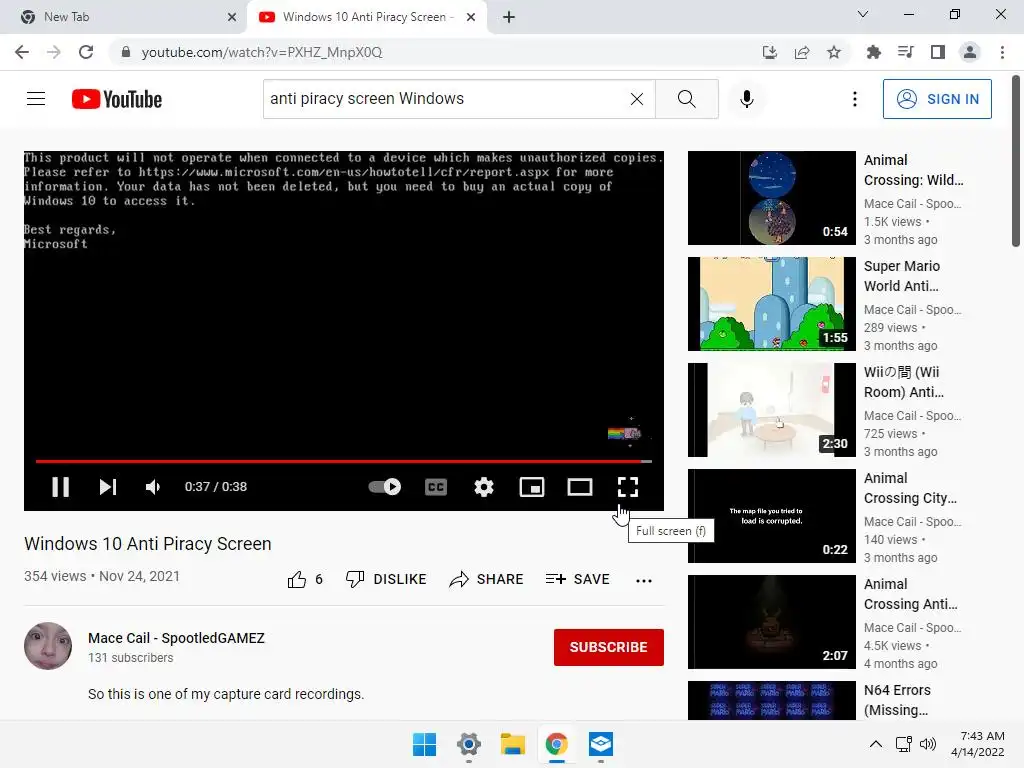This screenshot has width=1024, height=768.
Task: Go back in browser history
Action: [x=22, y=52]
